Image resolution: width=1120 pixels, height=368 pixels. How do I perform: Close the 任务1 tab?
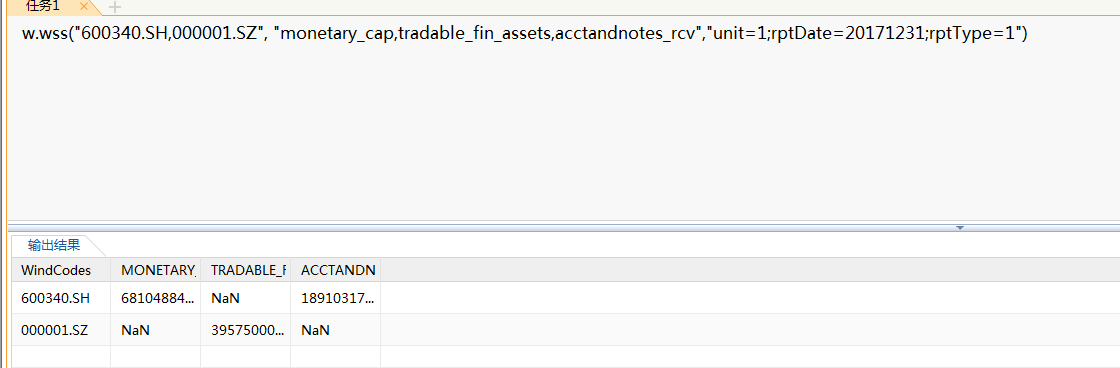pos(84,6)
